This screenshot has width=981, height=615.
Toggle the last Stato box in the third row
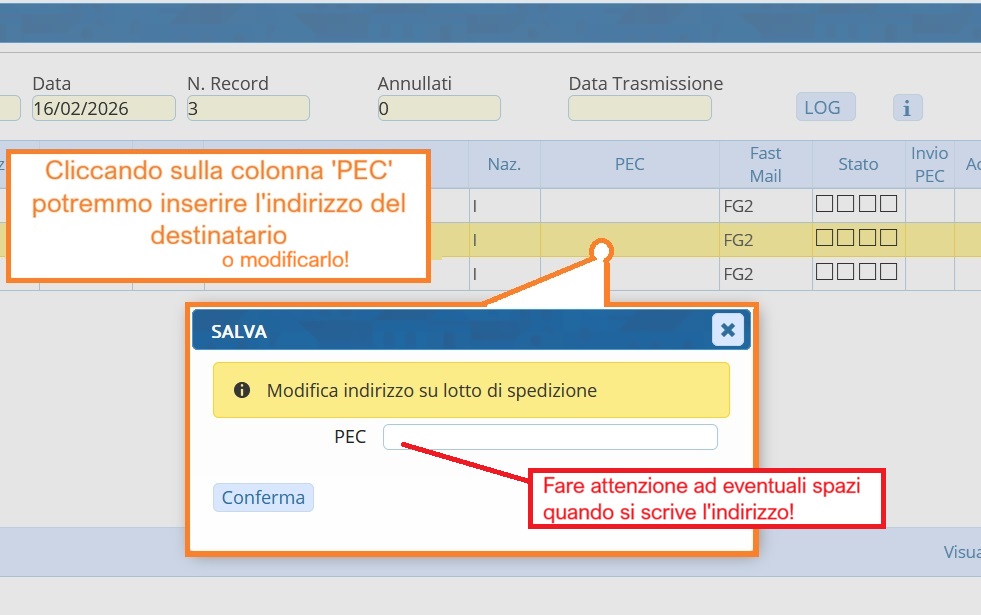click(888, 273)
